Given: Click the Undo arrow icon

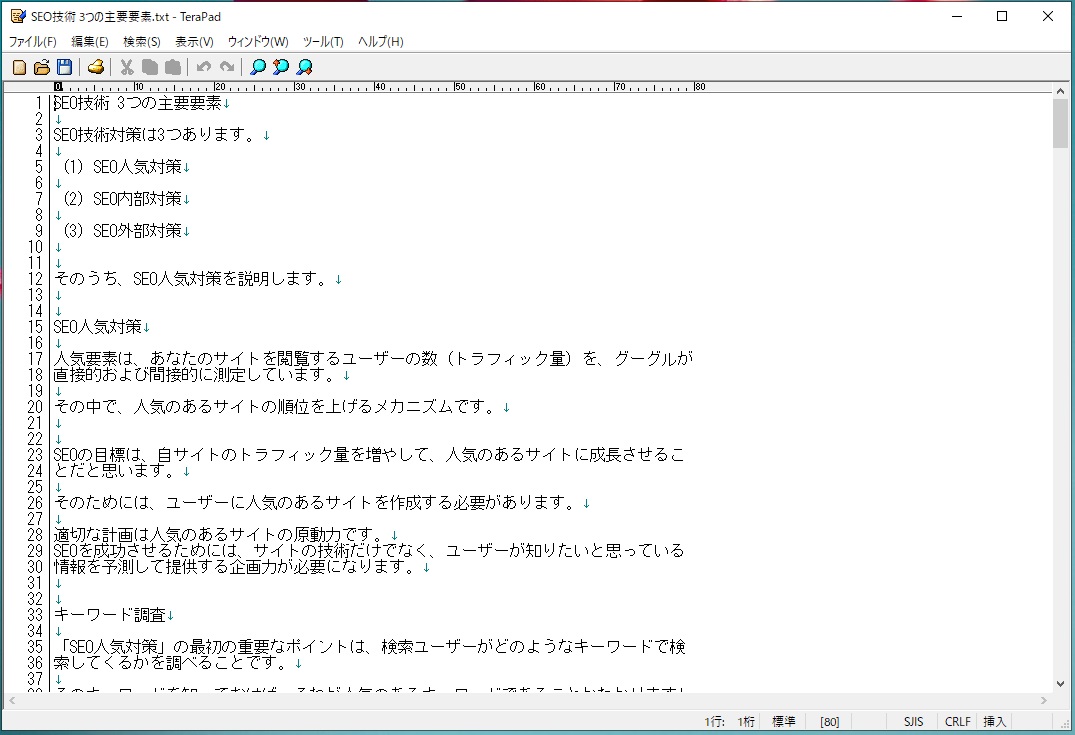Looking at the screenshot, I should [x=204, y=67].
